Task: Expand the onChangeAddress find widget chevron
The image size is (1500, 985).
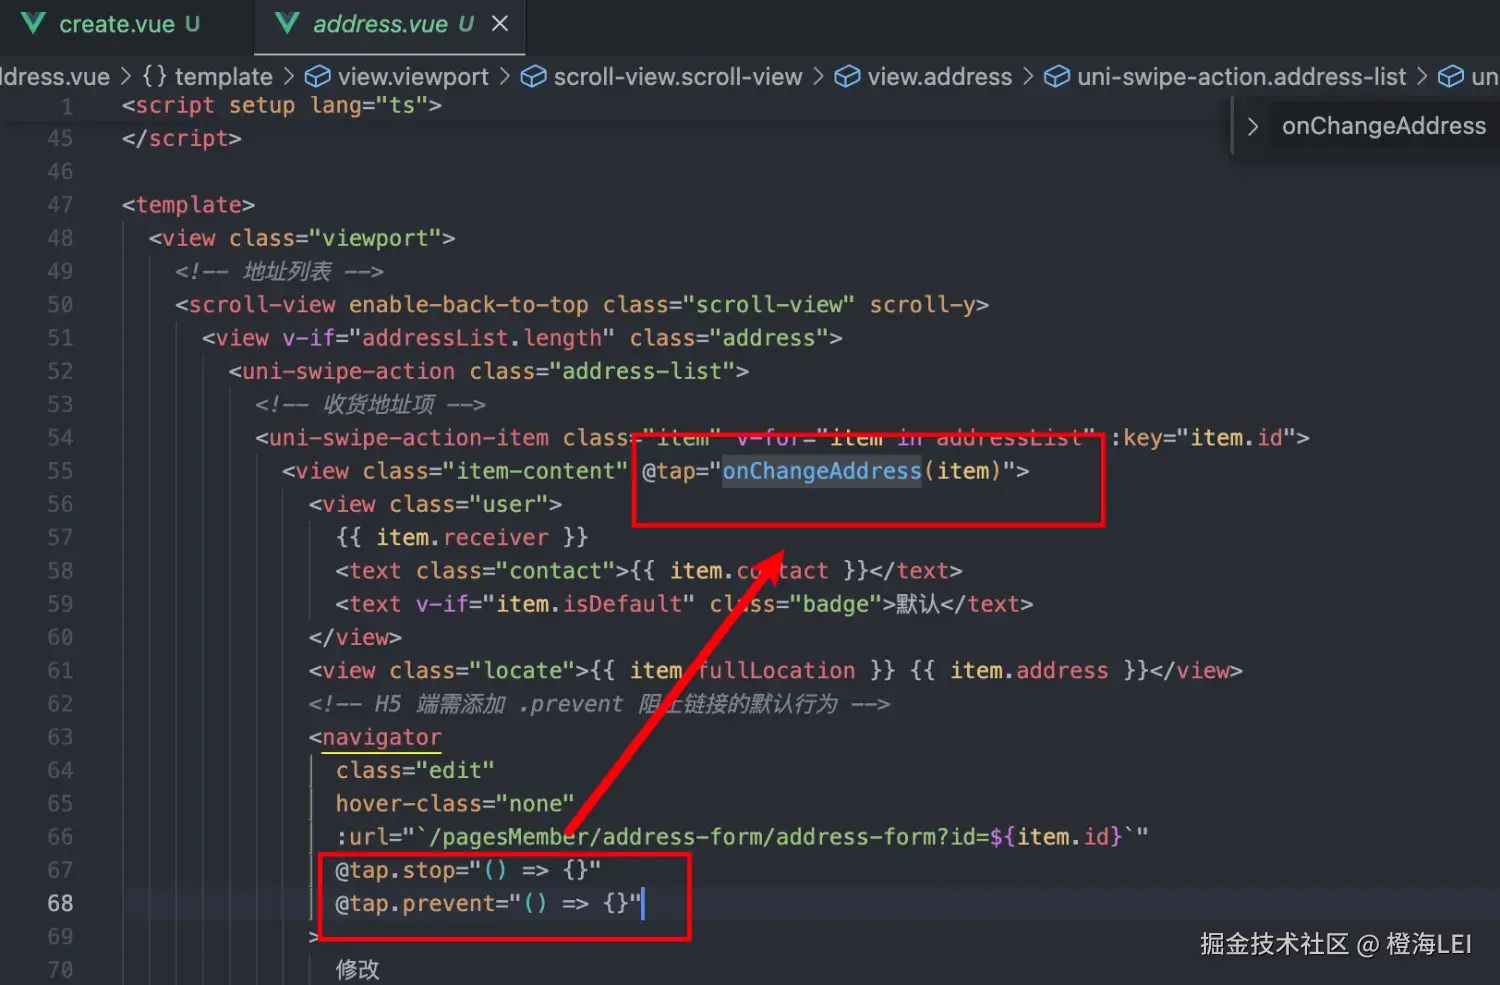Action: (x=1252, y=127)
